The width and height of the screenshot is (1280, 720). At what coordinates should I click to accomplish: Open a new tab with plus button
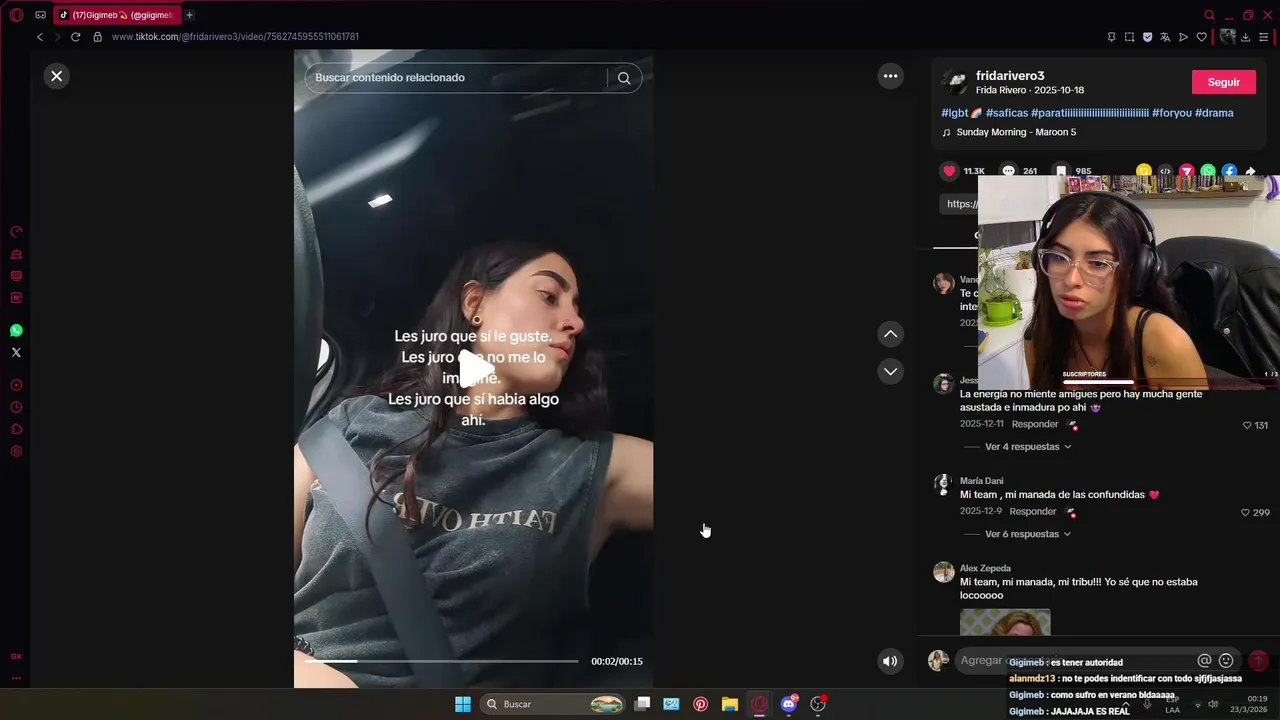pos(189,15)
